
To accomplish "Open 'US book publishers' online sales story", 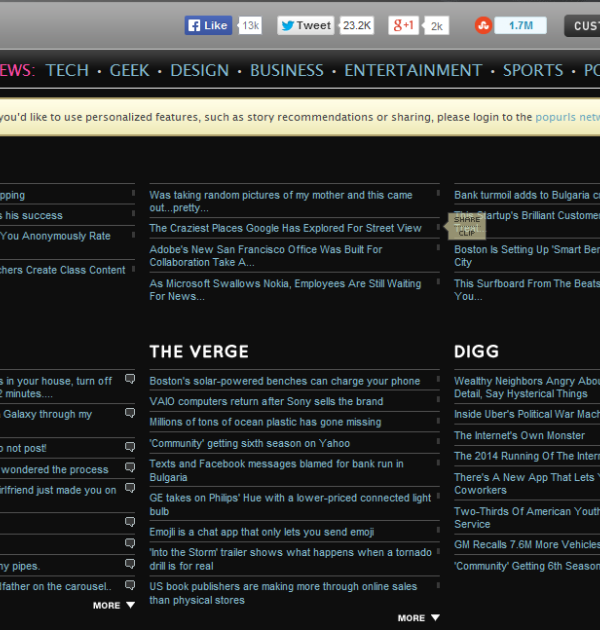I will coord(283,593).
